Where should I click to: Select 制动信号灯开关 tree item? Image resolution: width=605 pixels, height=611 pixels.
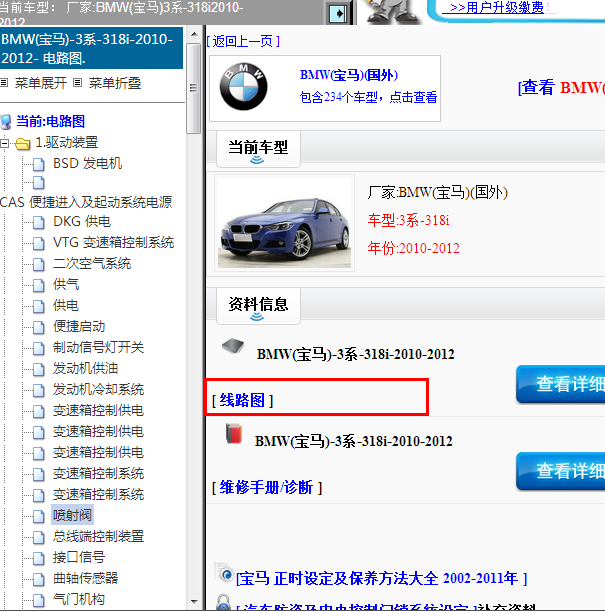pos(99,347)
